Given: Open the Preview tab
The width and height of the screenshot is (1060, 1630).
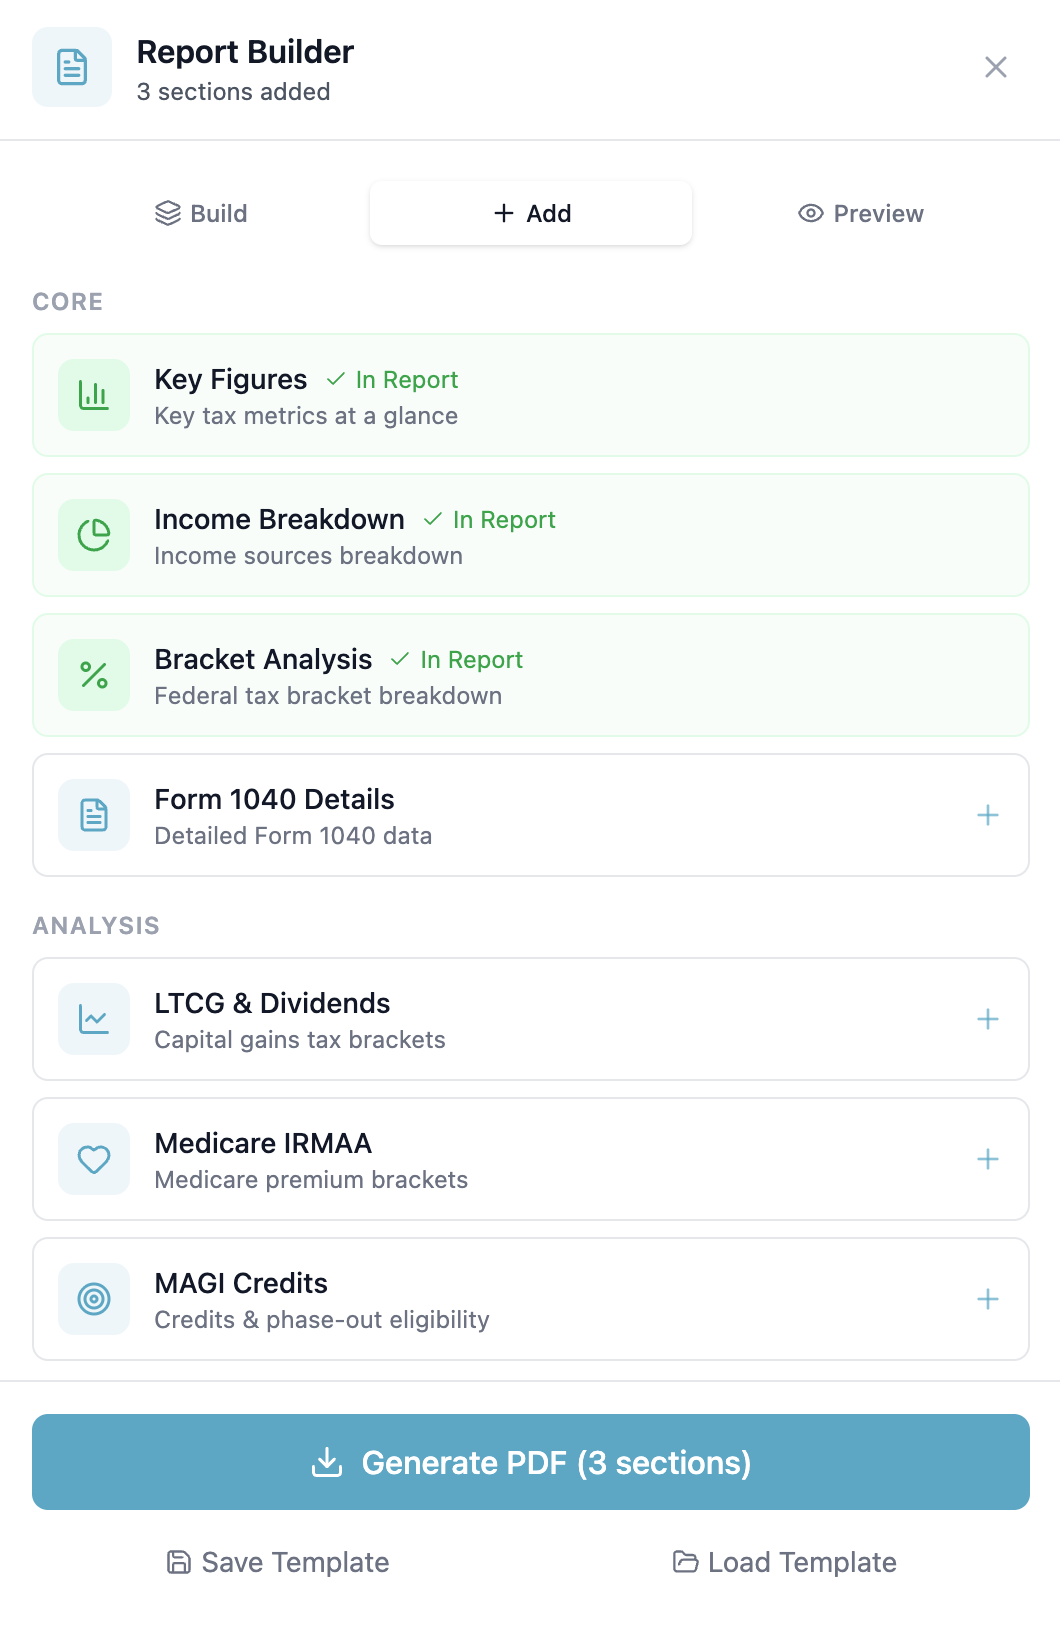Looking at the screenshot, I should (x=861, y=213).
